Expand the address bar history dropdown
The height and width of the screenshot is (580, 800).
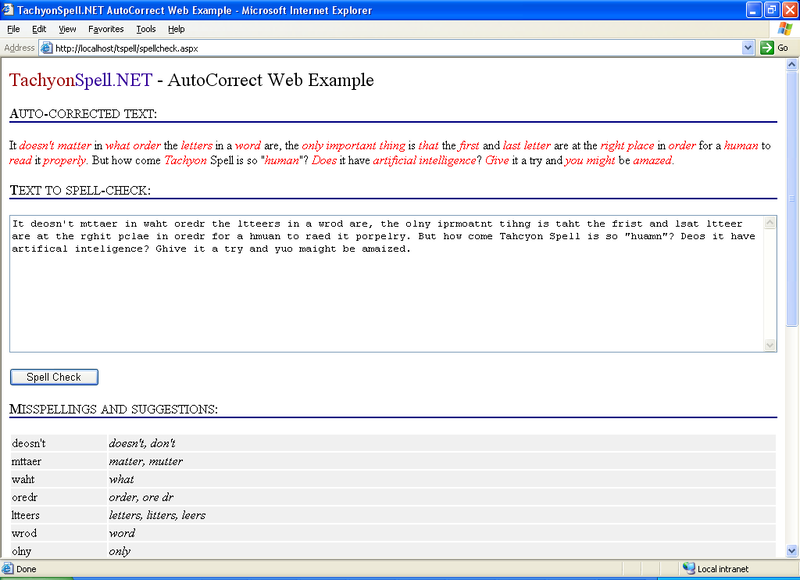tap(747, 48)
